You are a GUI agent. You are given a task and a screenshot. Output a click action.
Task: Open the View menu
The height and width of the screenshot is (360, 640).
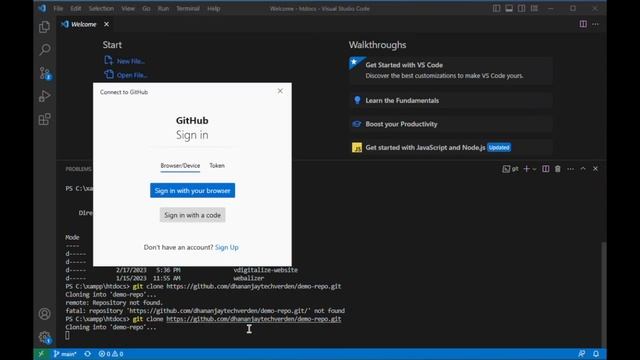pos(128,8)
